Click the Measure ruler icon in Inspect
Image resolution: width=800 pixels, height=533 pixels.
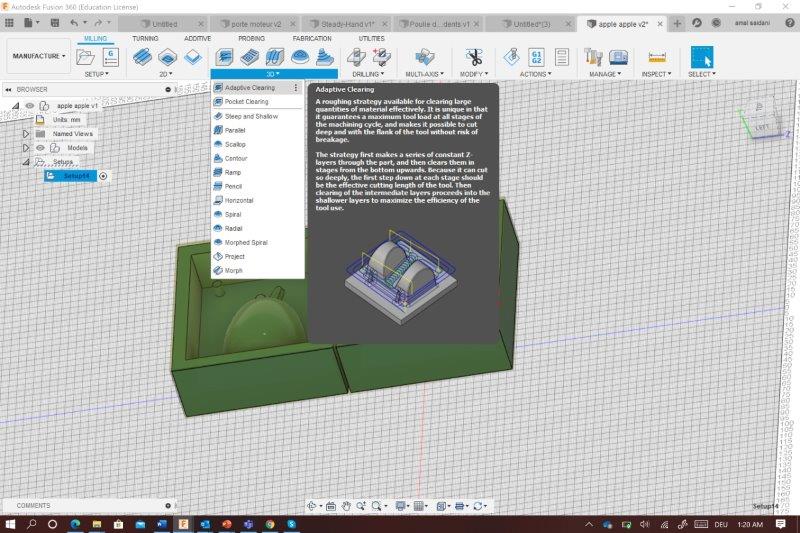point(657,57)
